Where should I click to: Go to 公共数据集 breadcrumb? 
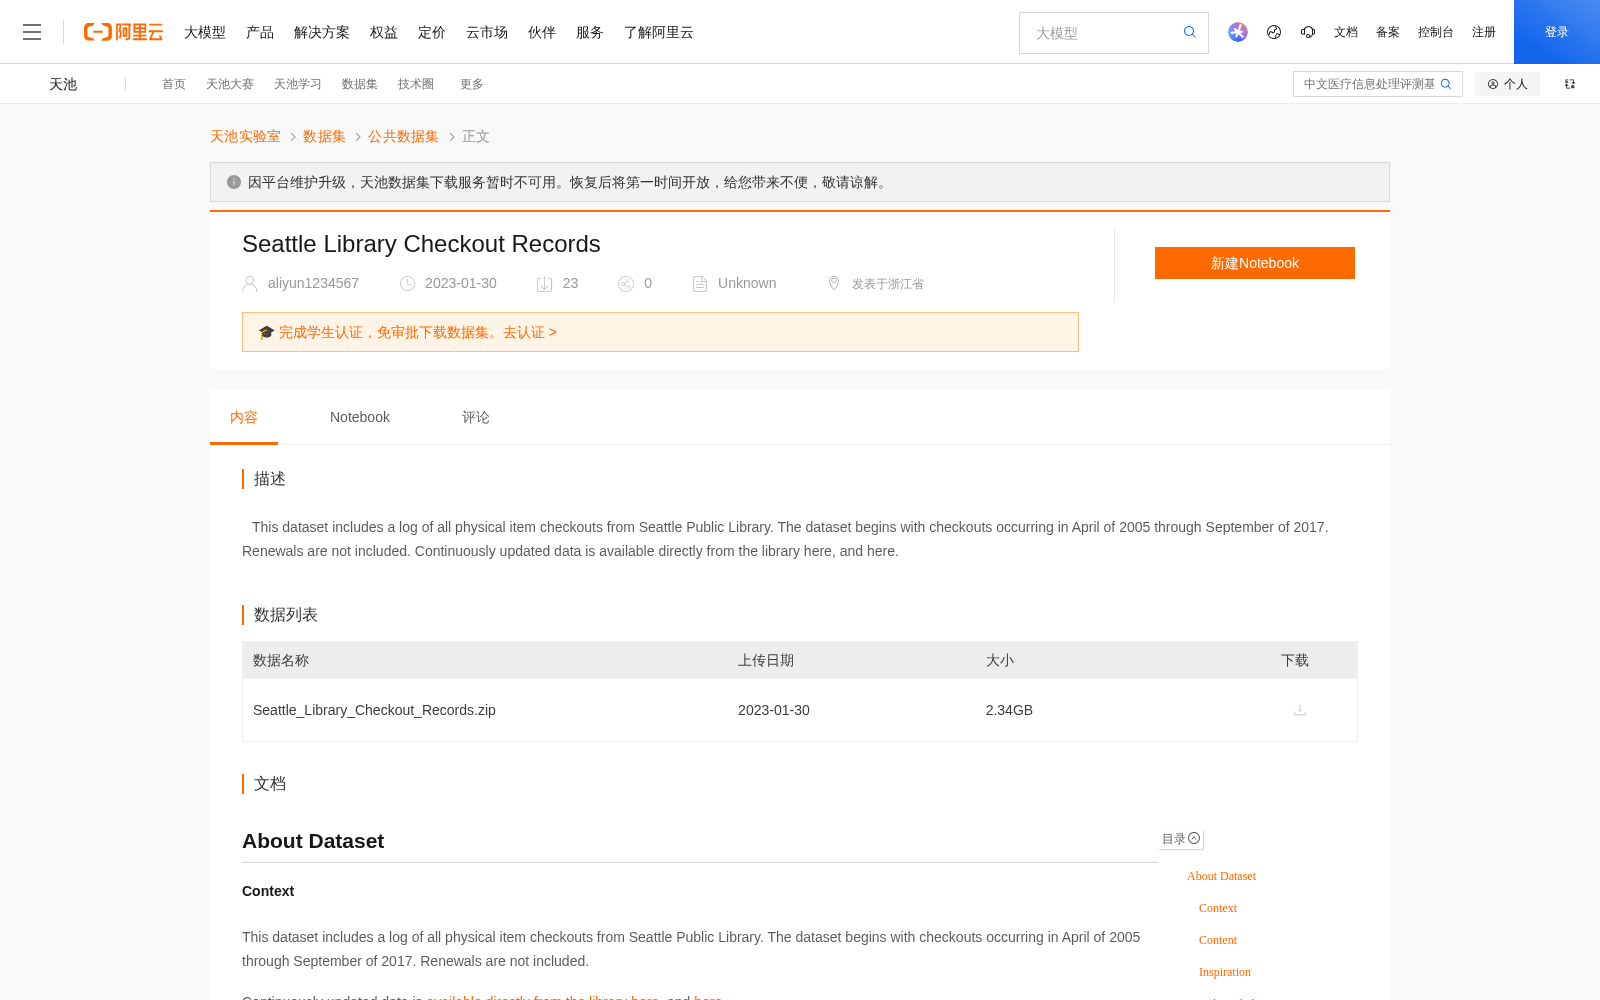click(x=403, y=136)
